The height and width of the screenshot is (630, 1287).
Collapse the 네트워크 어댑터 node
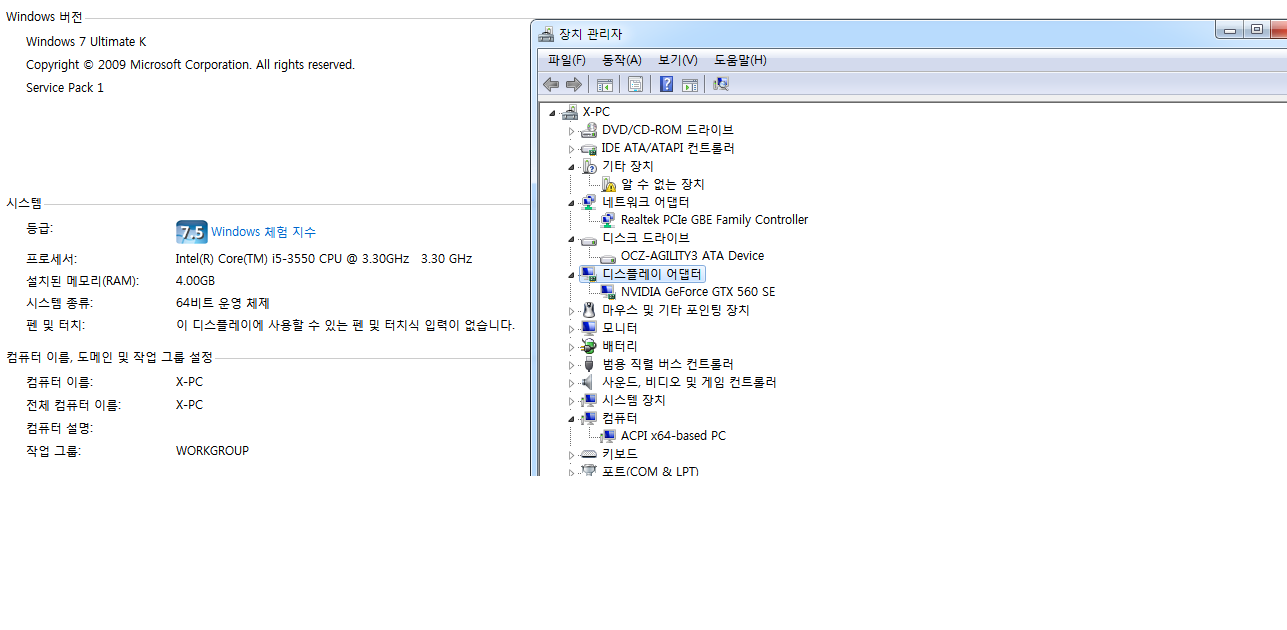coord(572,203)
